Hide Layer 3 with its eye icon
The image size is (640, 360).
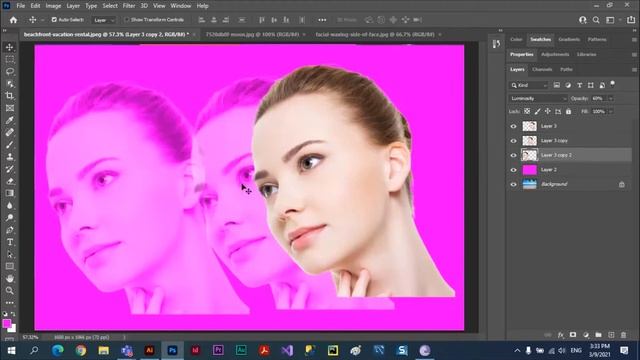[x=513, y=126]
